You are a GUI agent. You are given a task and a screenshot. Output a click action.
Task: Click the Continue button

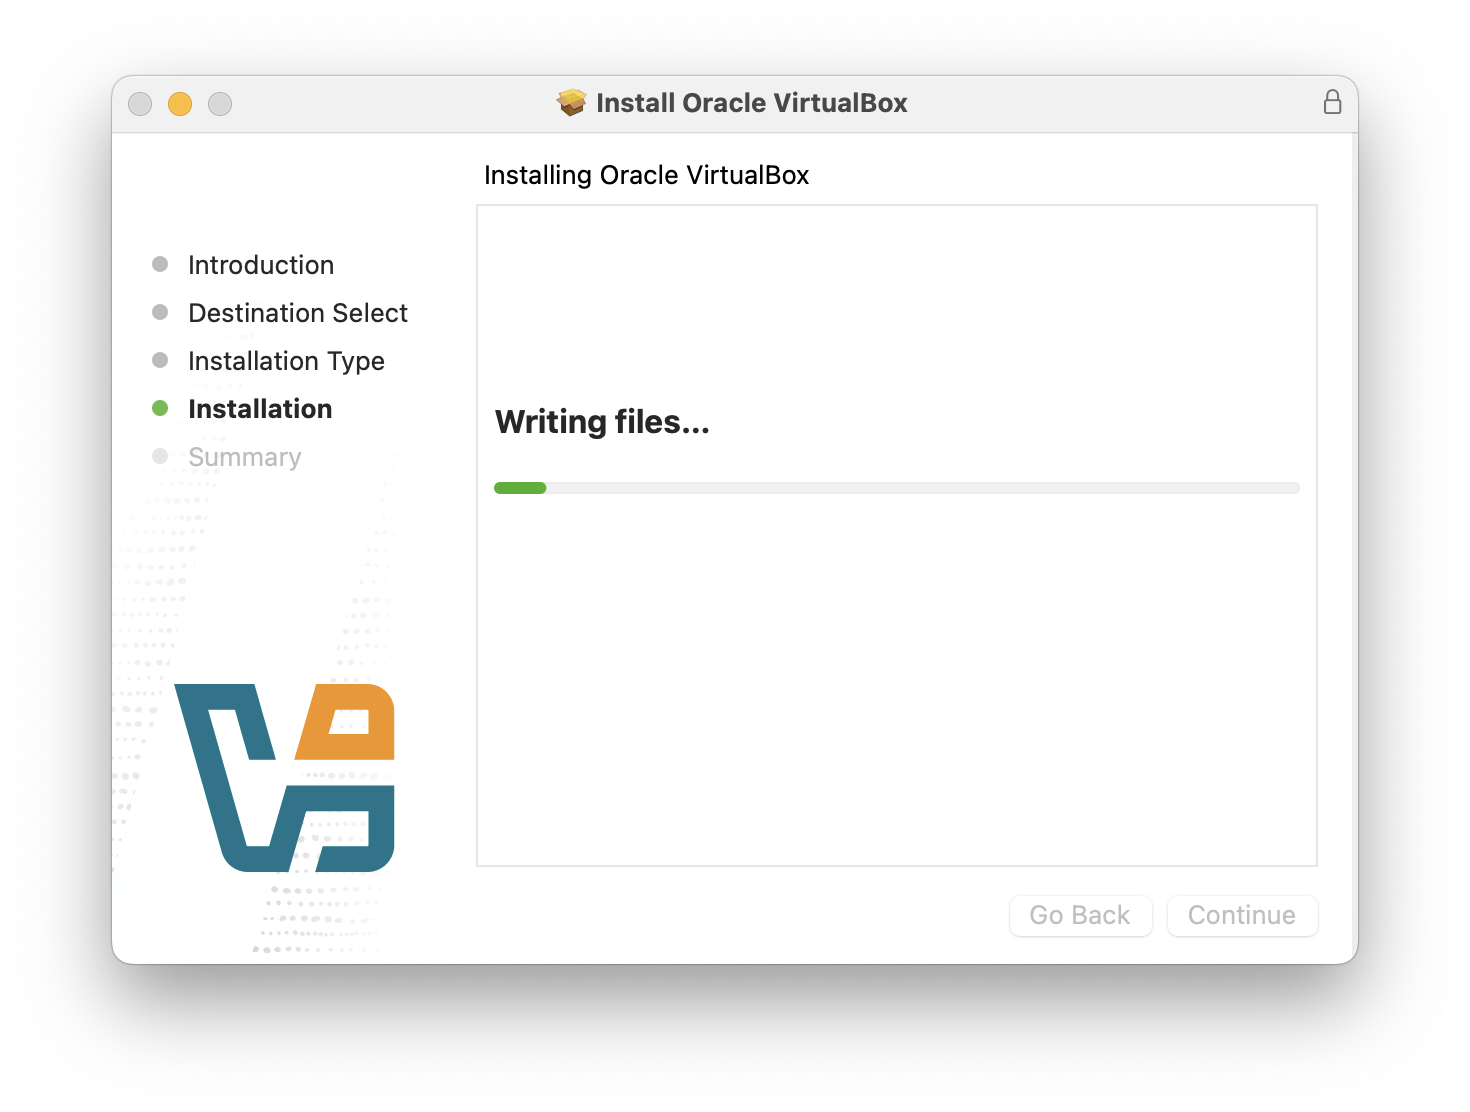click(1242, 915)
